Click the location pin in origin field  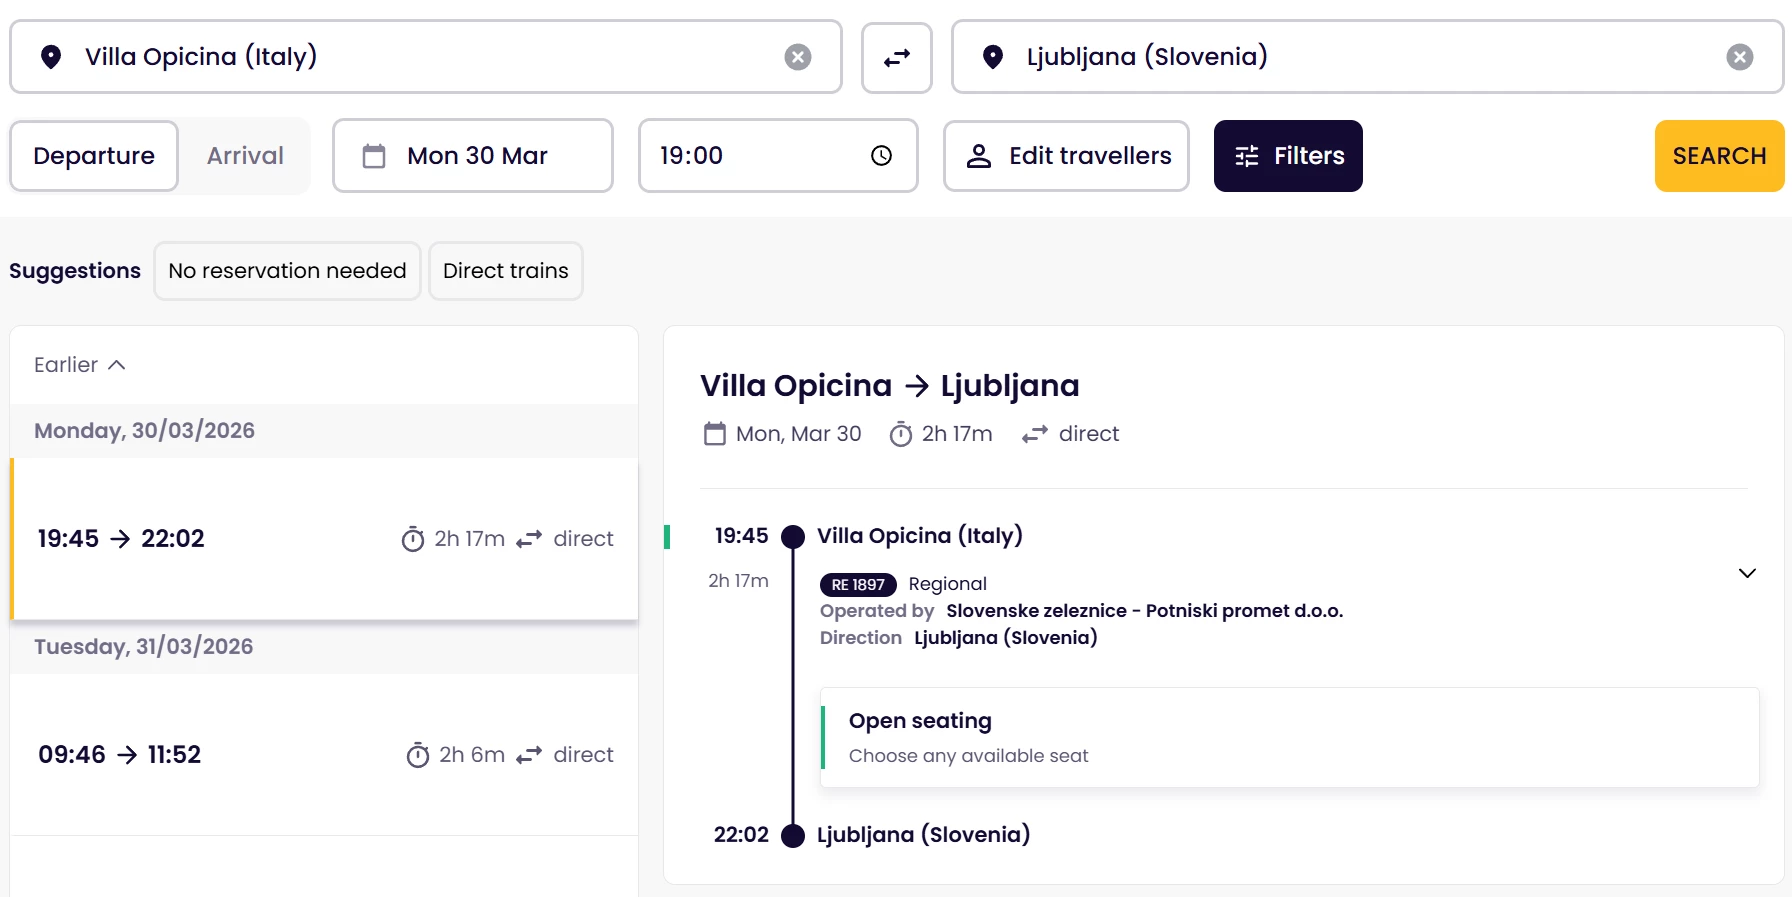[51, 57]
